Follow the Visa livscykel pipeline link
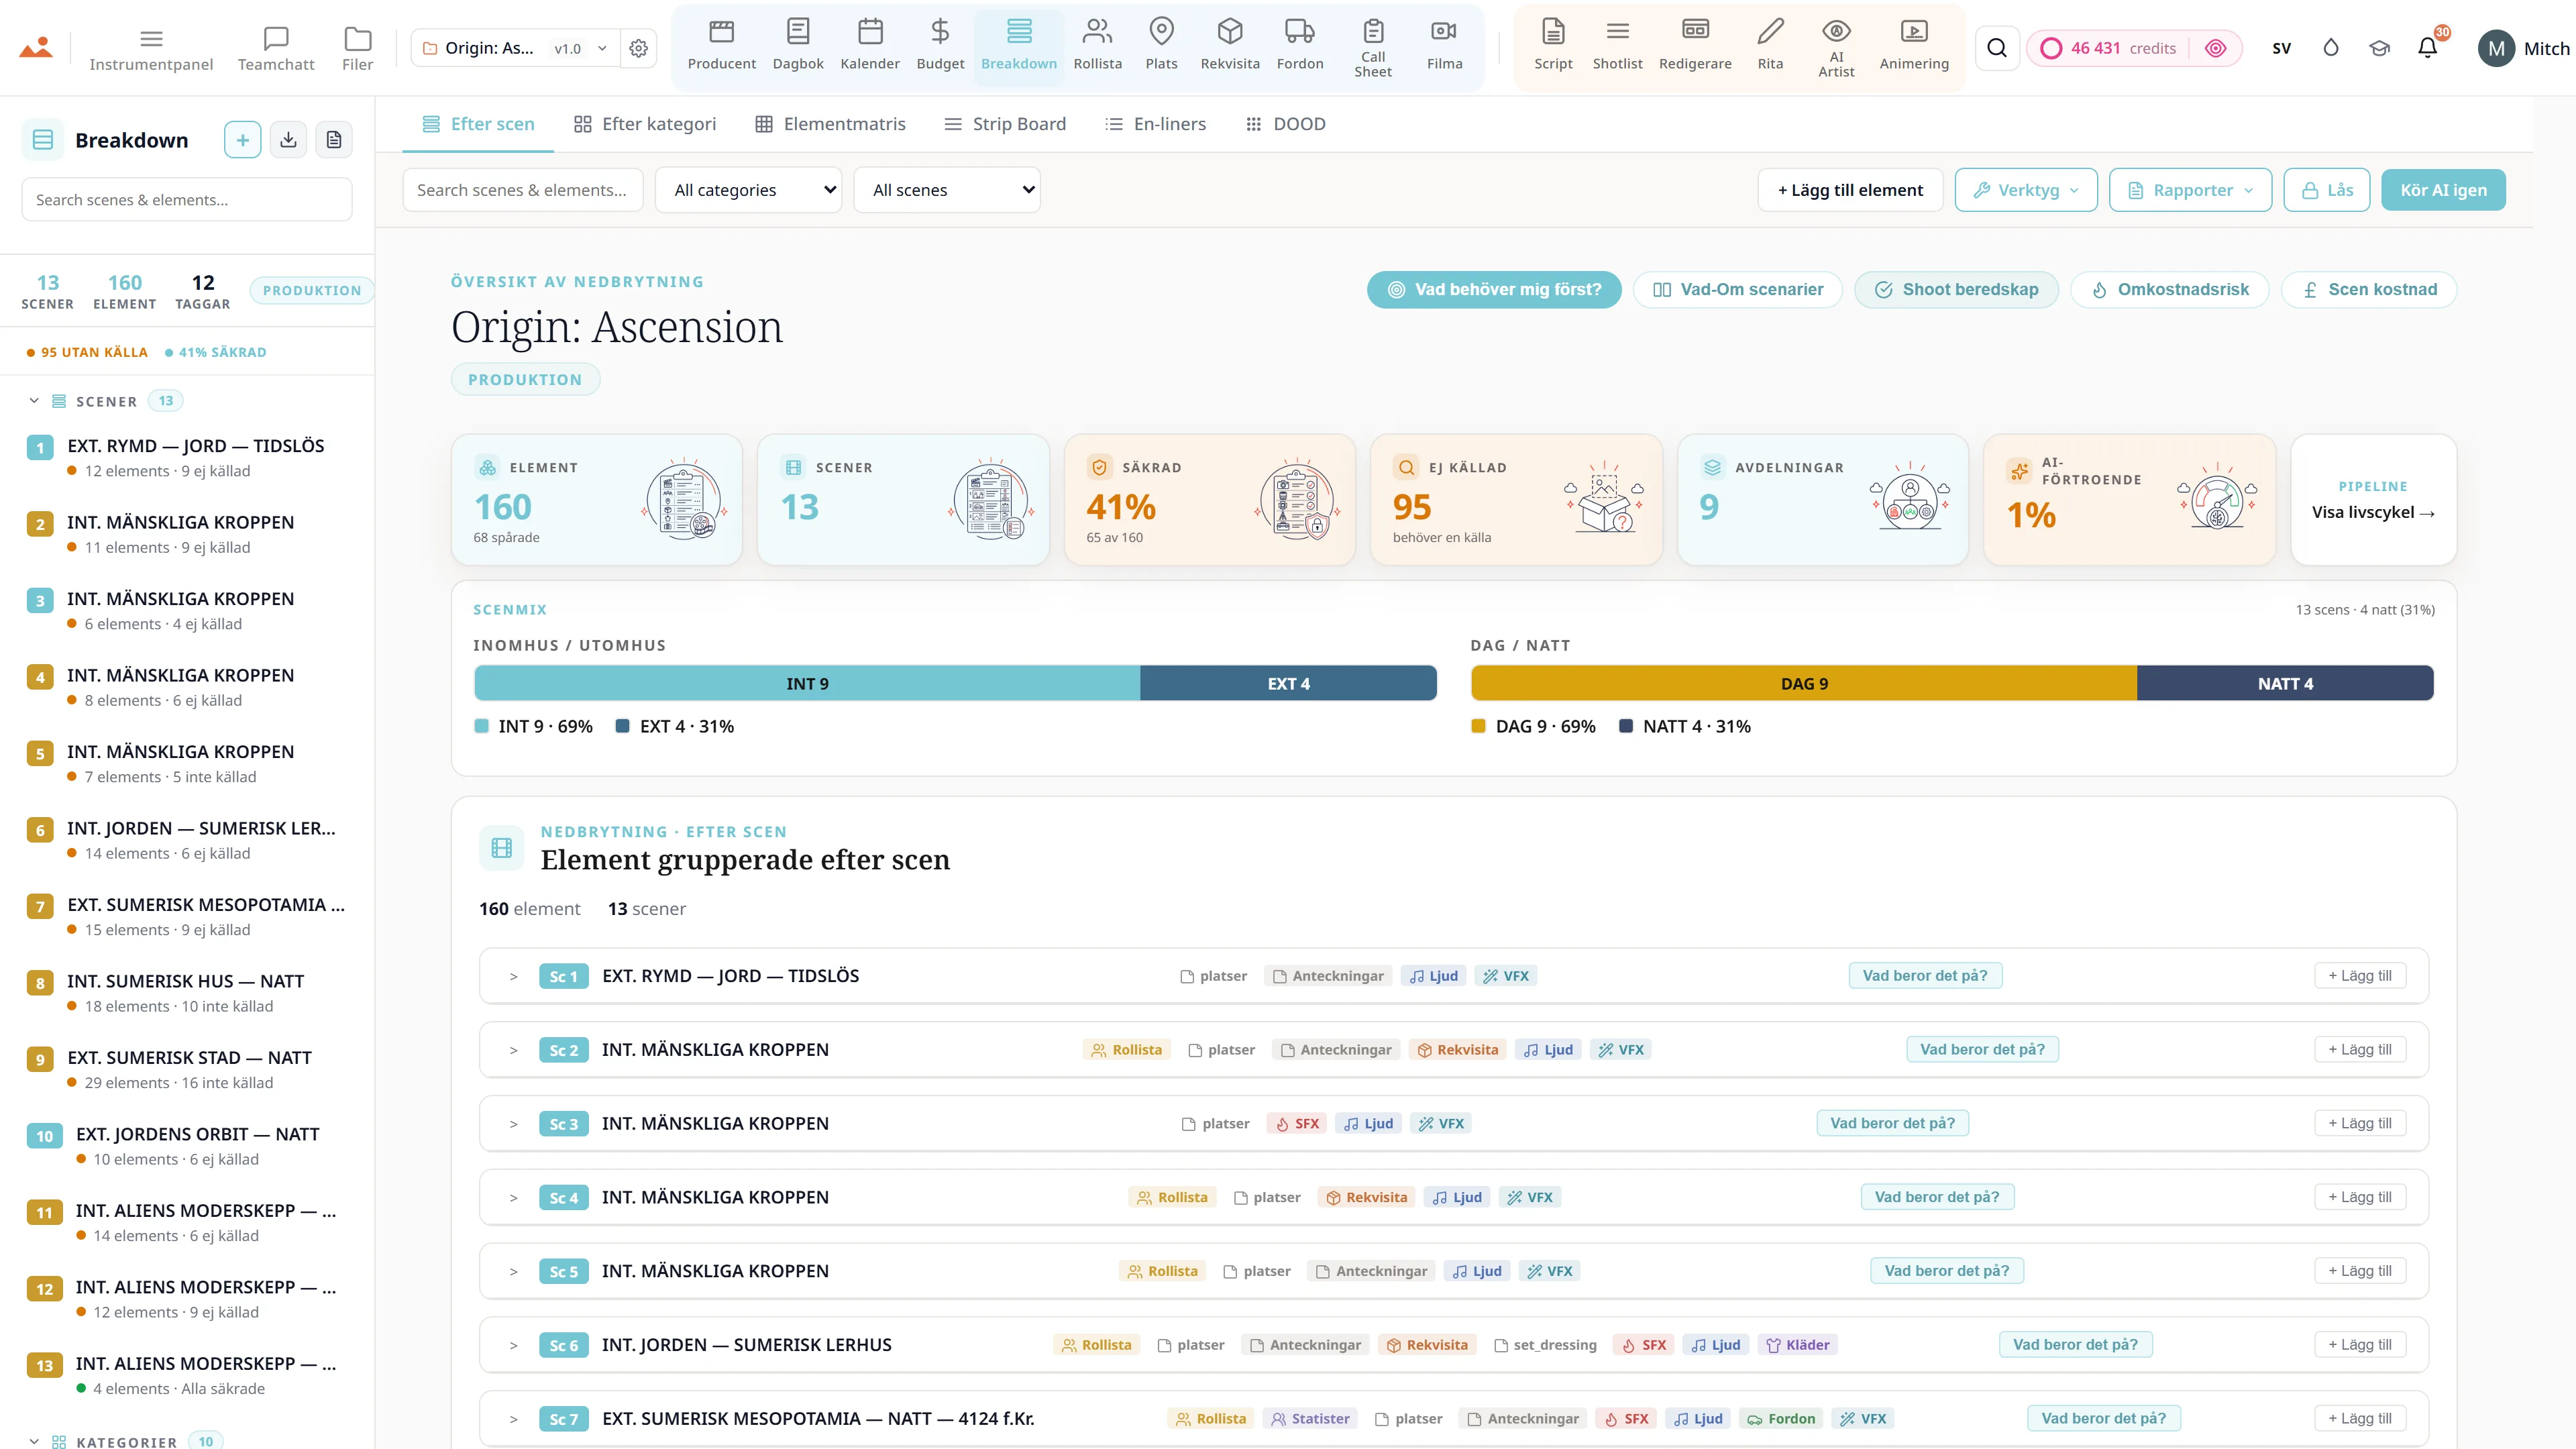The height and width of the screenshot is (1449, 2576). 2373,512
